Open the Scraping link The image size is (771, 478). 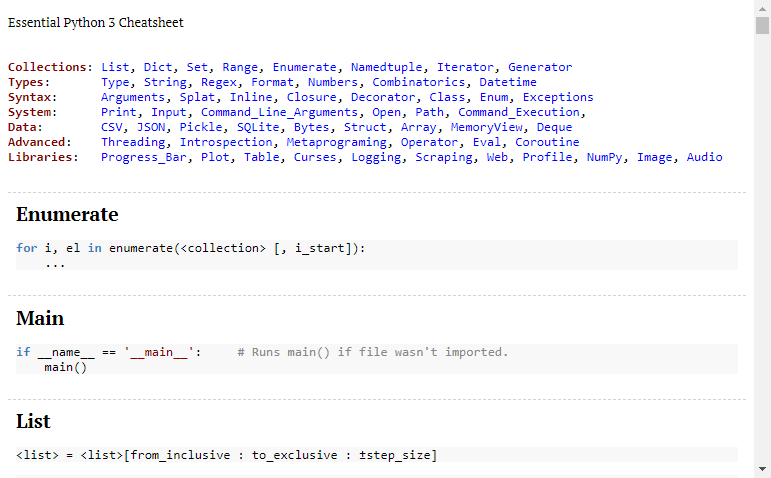tap(444, 157)
